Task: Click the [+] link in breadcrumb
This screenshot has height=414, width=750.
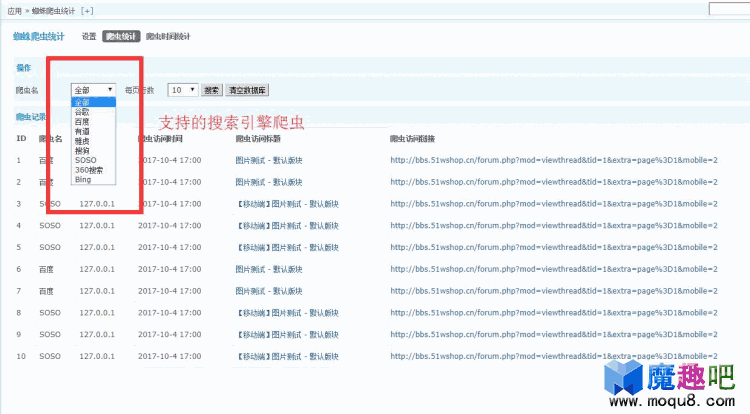Action: [87, 11]
